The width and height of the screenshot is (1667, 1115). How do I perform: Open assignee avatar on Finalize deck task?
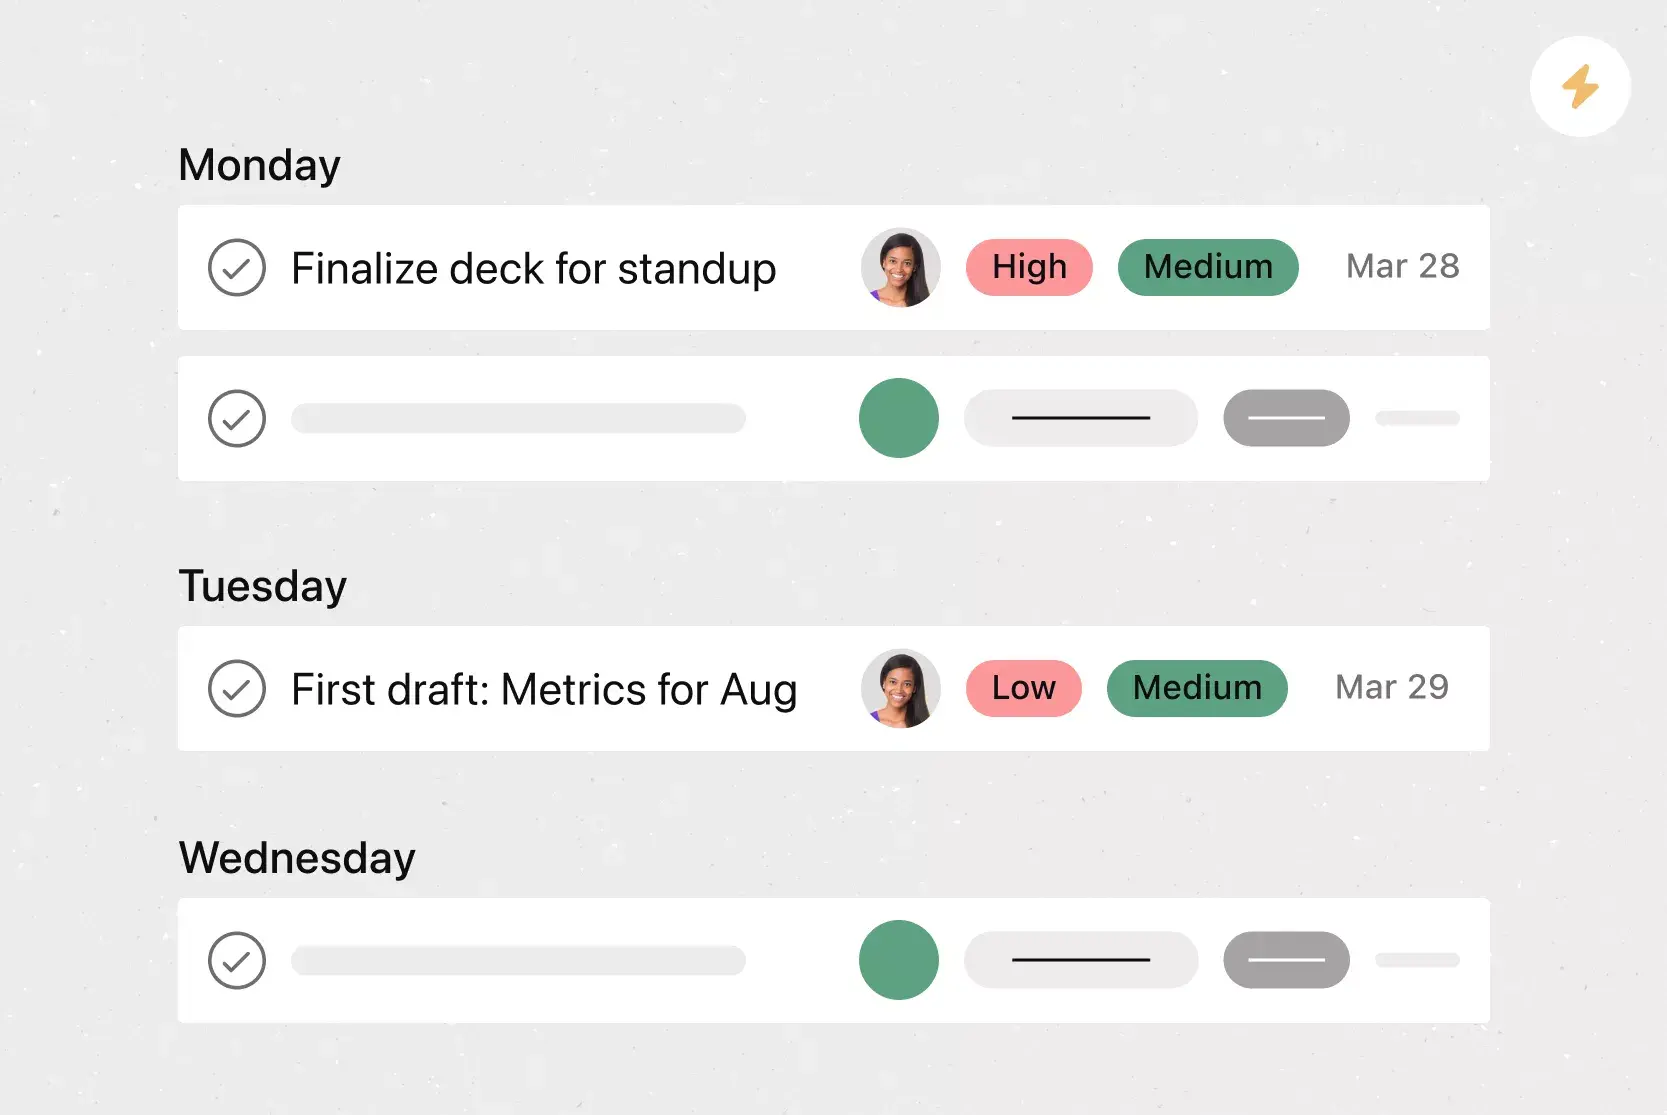click(900, 268)
